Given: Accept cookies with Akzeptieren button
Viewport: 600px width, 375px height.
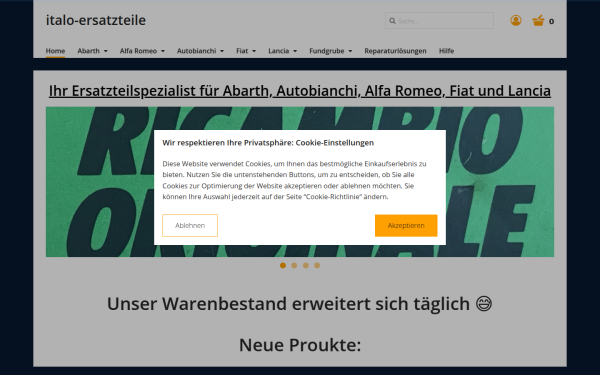Looking at the screenshot, I should [x=406, y=225].
